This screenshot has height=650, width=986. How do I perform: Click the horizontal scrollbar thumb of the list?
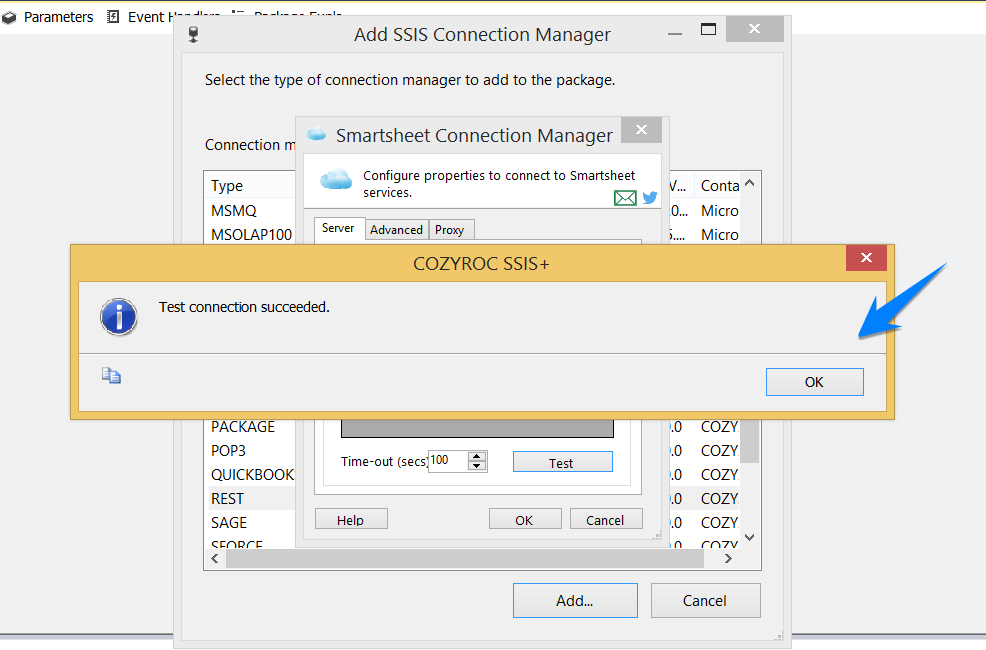coord(464,558)
